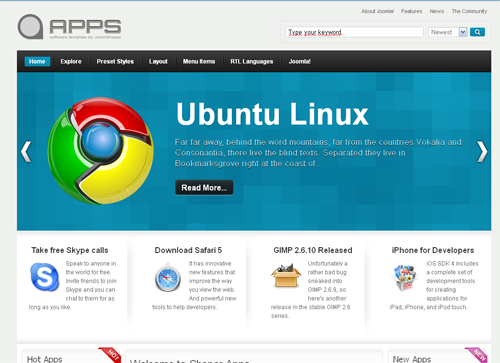Click the Chrome logo in the slideshow
500x363 pixels.
pyautogui.click(x=100, y=151)
